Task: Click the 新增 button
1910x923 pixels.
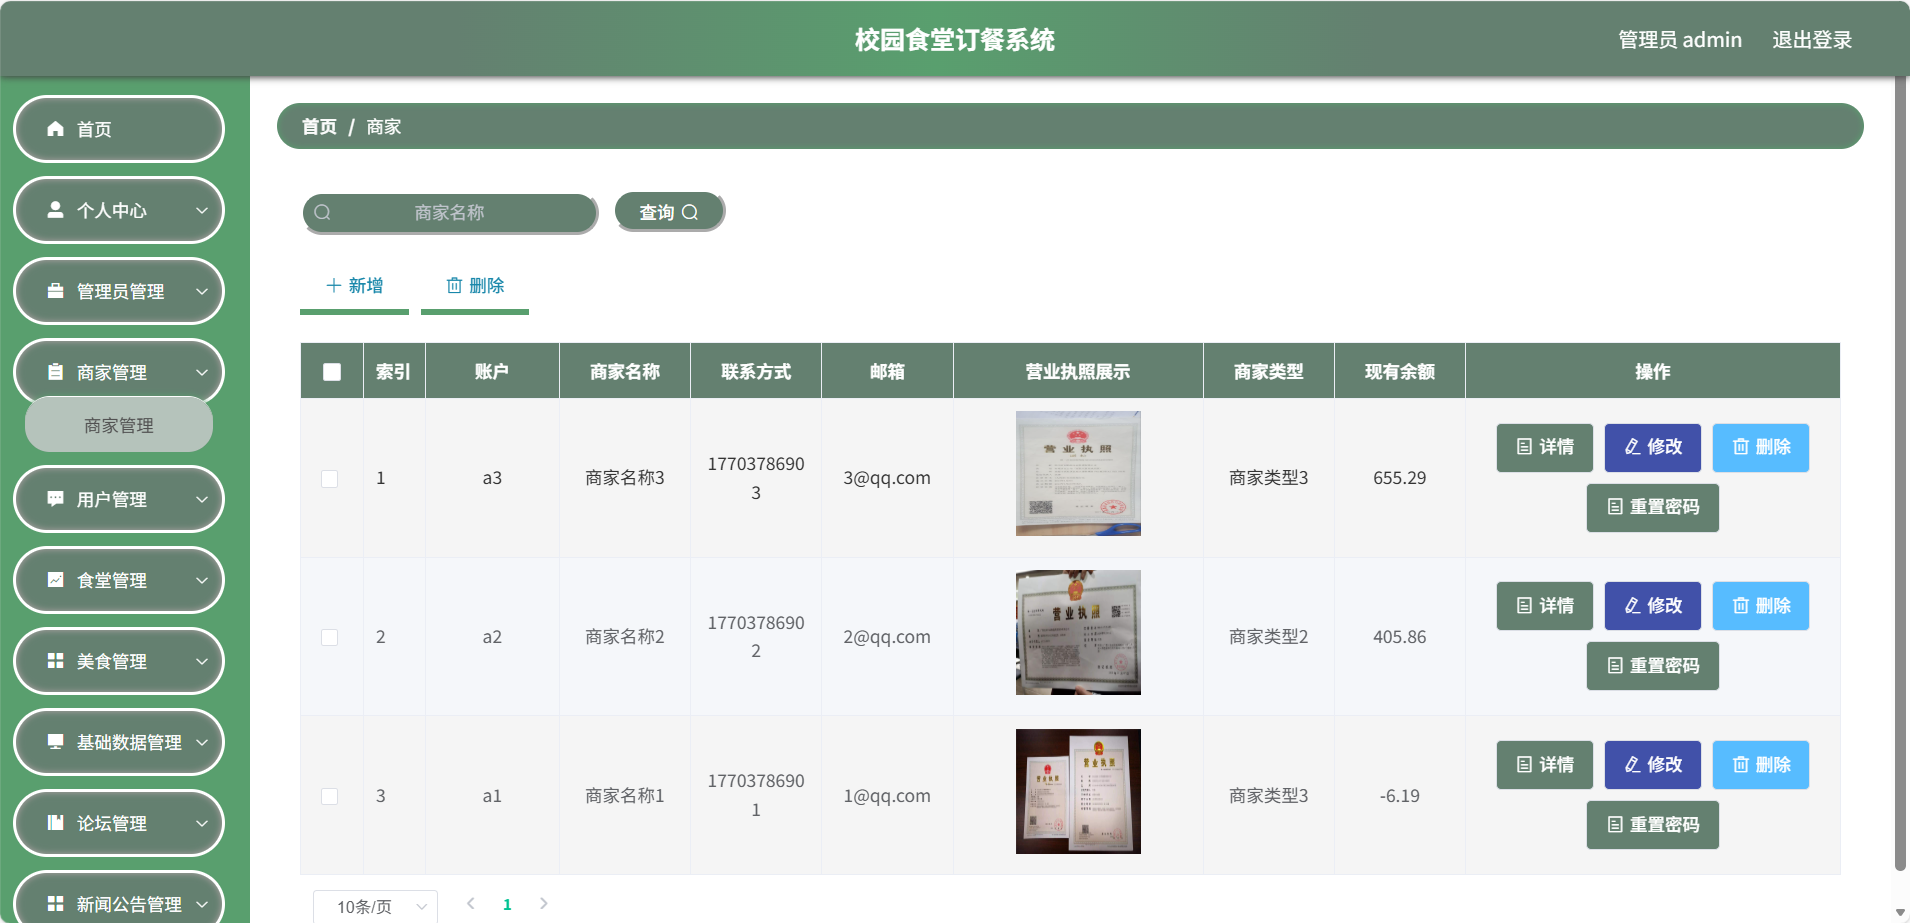Action: [354, 286]
